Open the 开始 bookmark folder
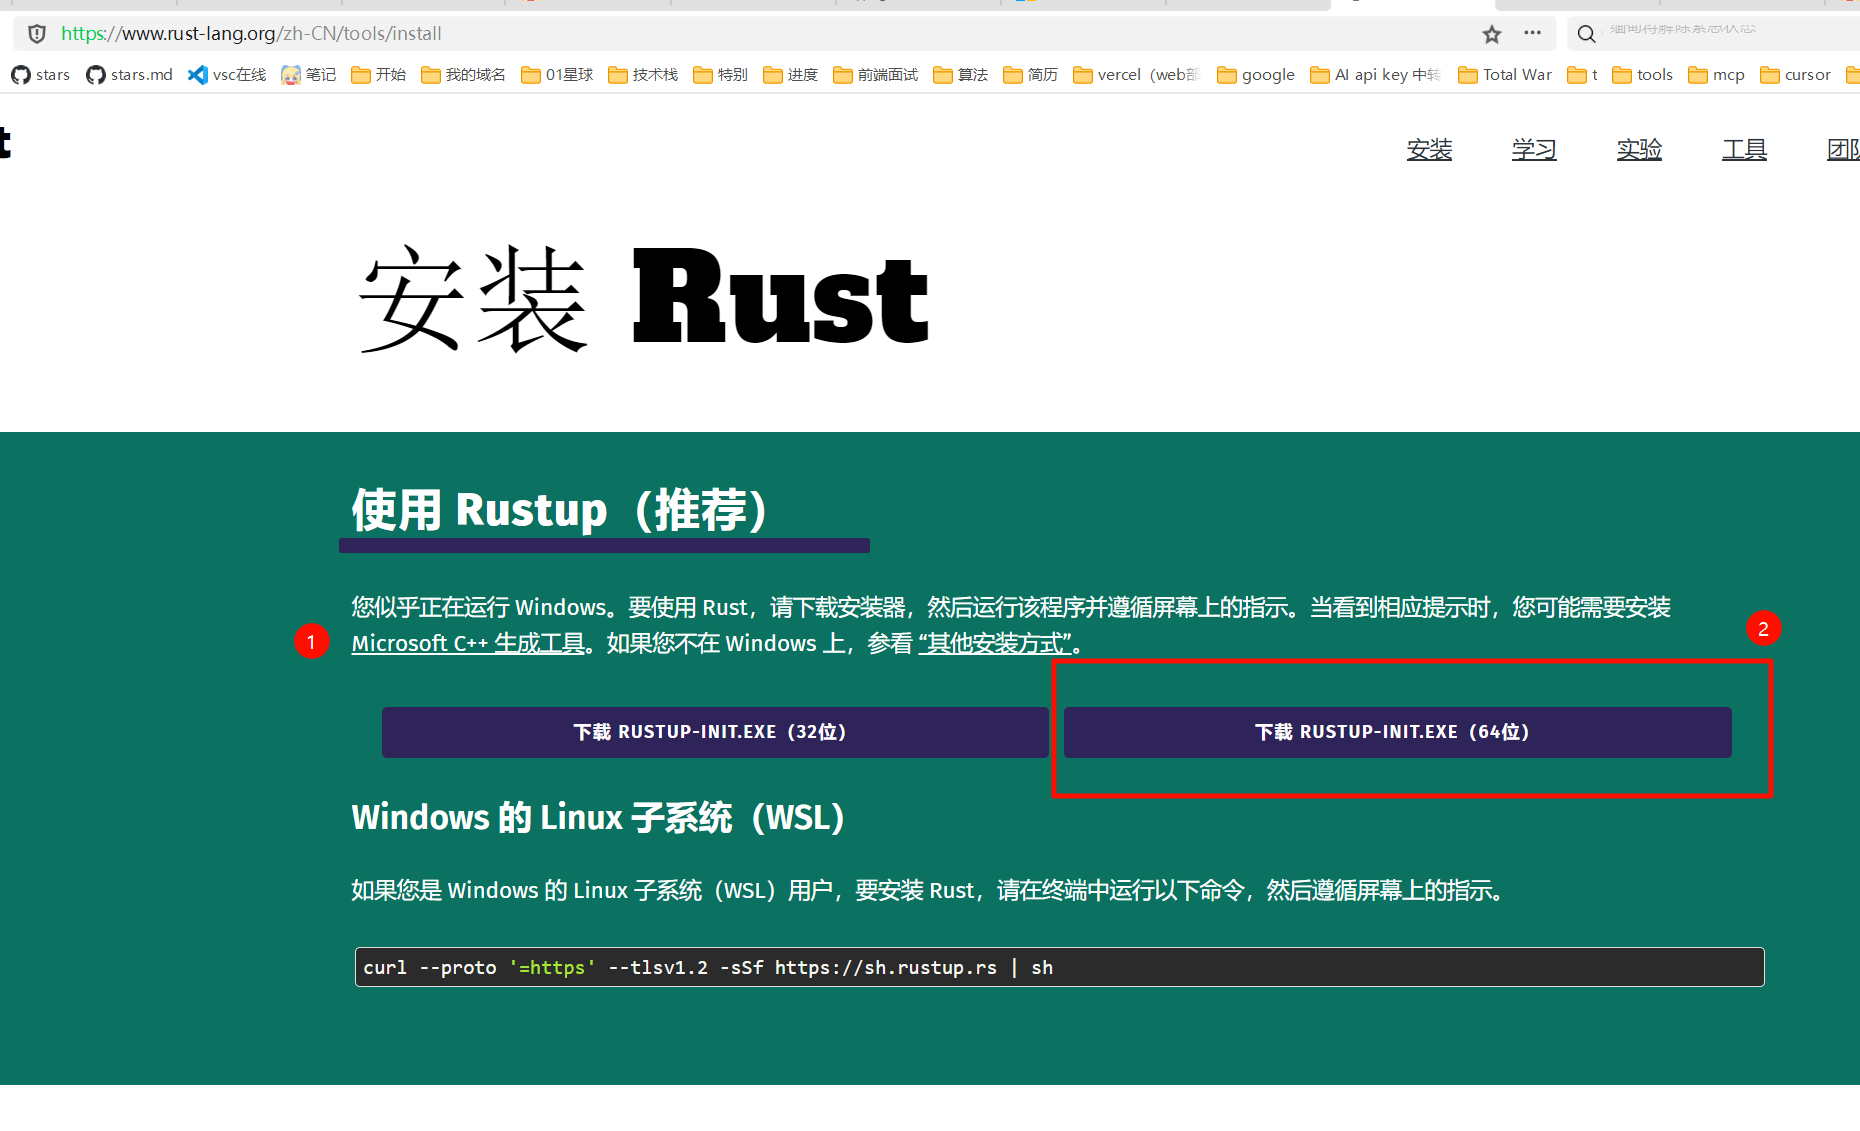The image size is (1860, 1131). point(378,75)
